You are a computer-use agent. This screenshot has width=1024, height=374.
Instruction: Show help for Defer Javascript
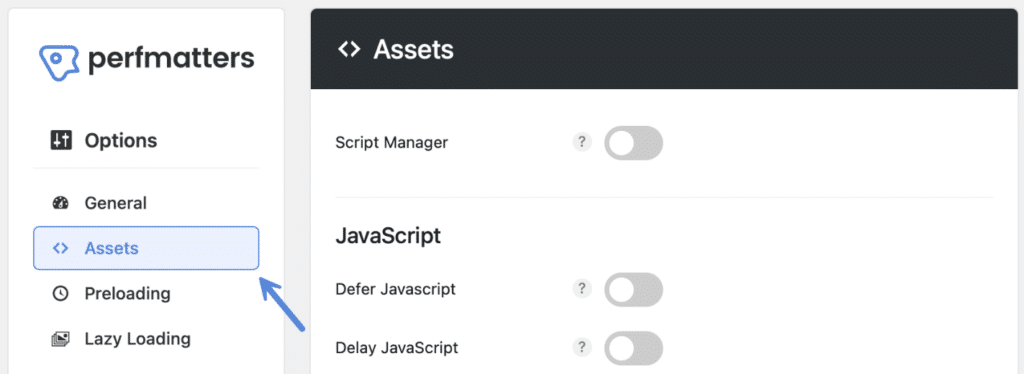[582, 288]
